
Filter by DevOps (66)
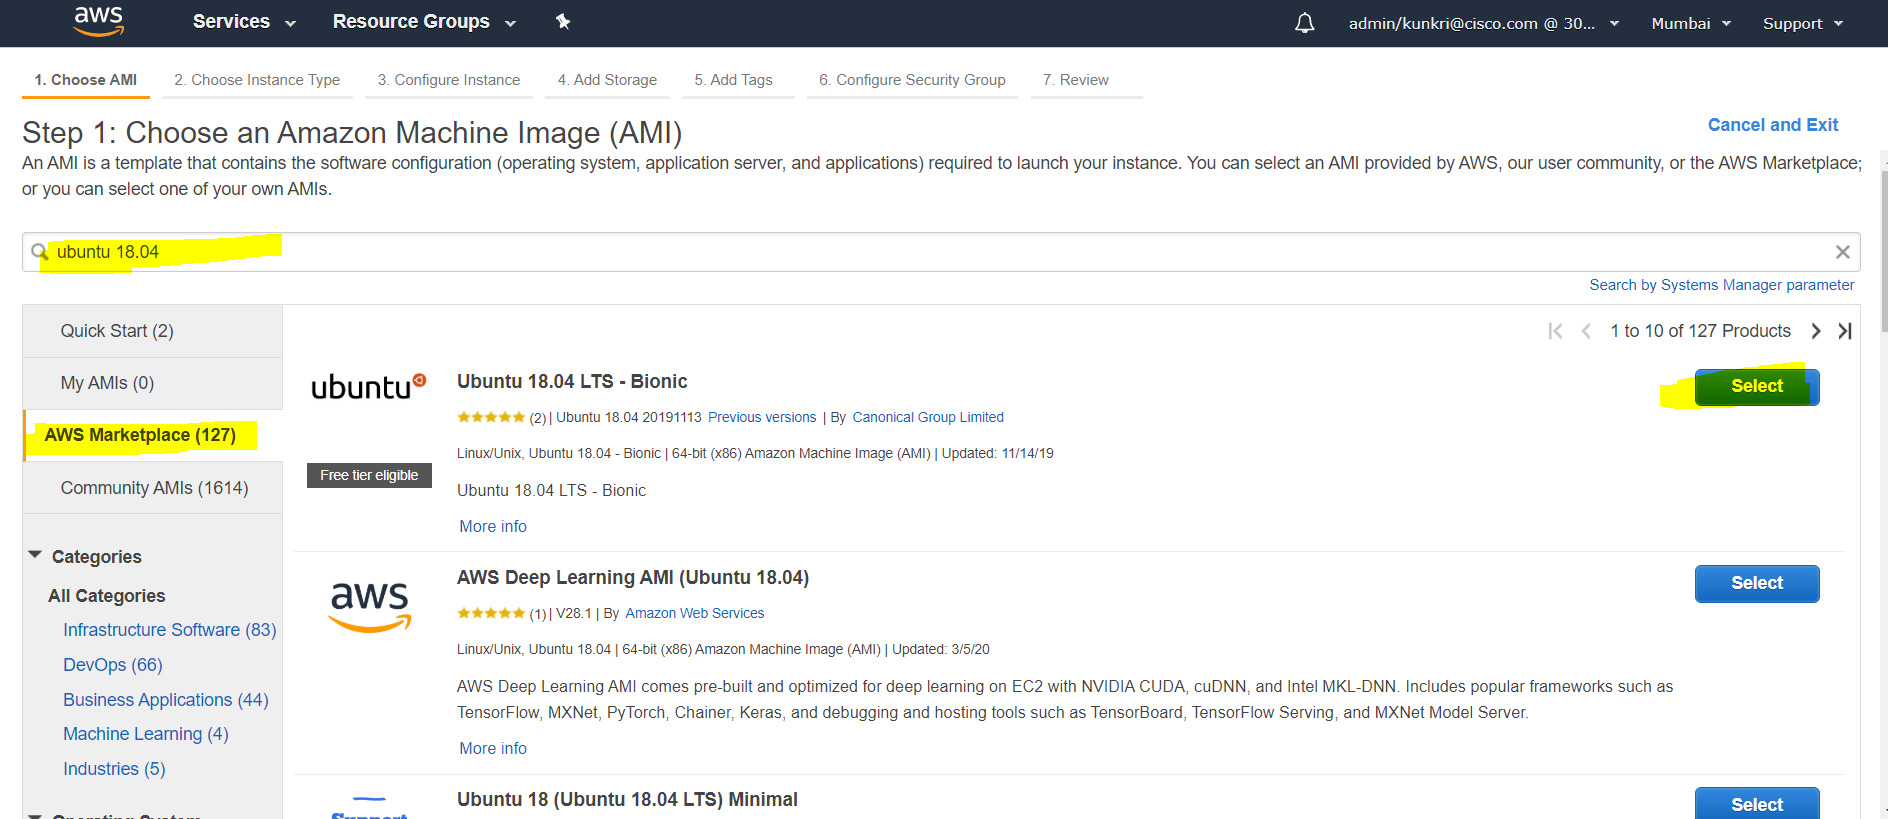click(113, 665)
